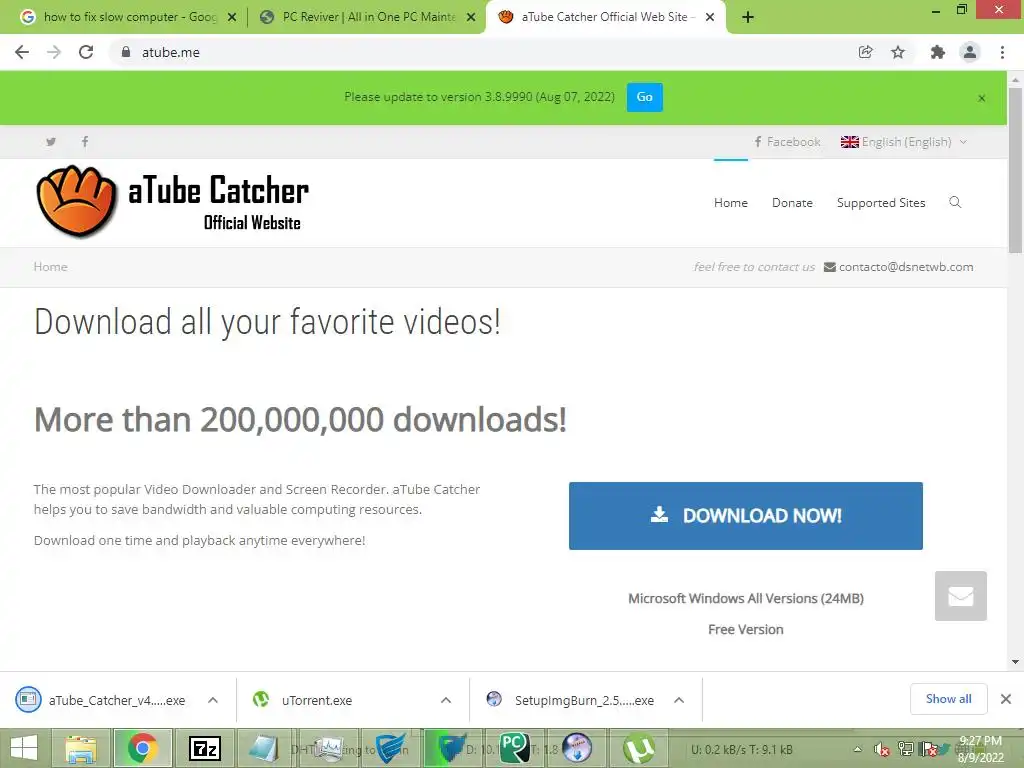Reload the atube.me page
The height and width of the screenshot is (768, 1024).
[86, 52]
